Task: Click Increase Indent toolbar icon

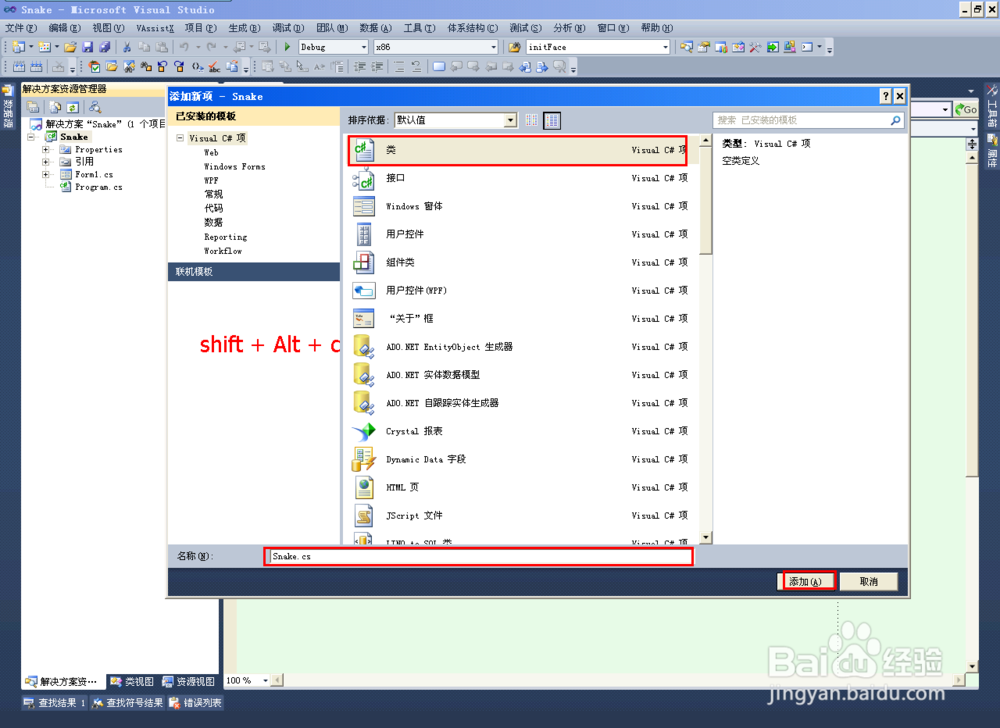Action: [378, 67]
